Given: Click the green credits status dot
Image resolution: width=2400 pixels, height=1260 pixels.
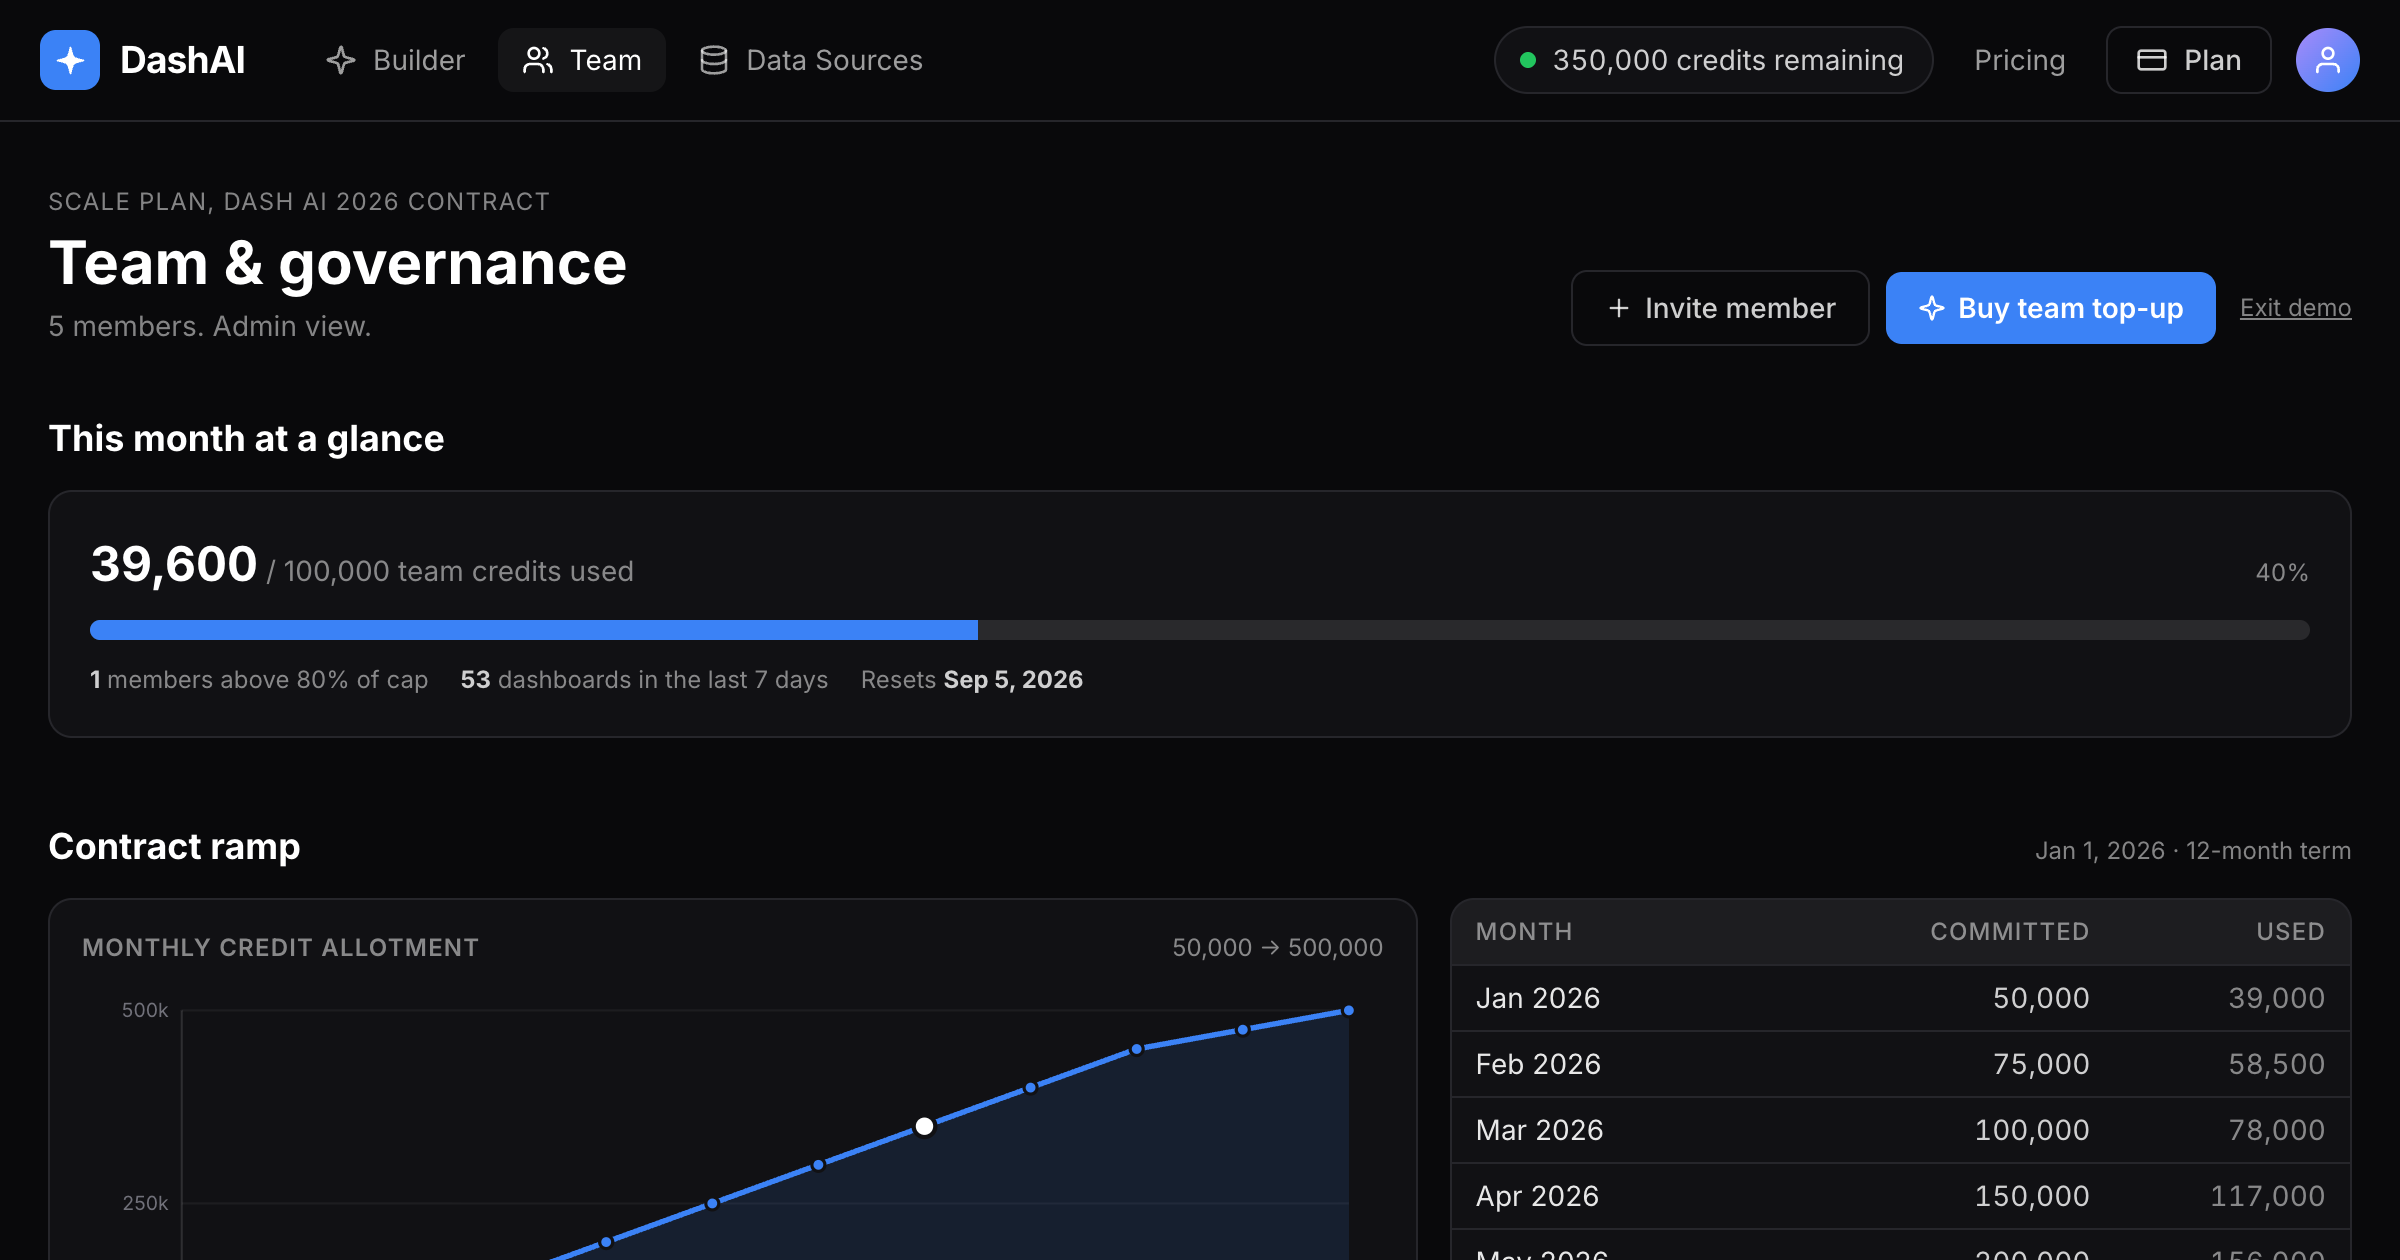Looking at the screenshot, I should pos(1528,60).
